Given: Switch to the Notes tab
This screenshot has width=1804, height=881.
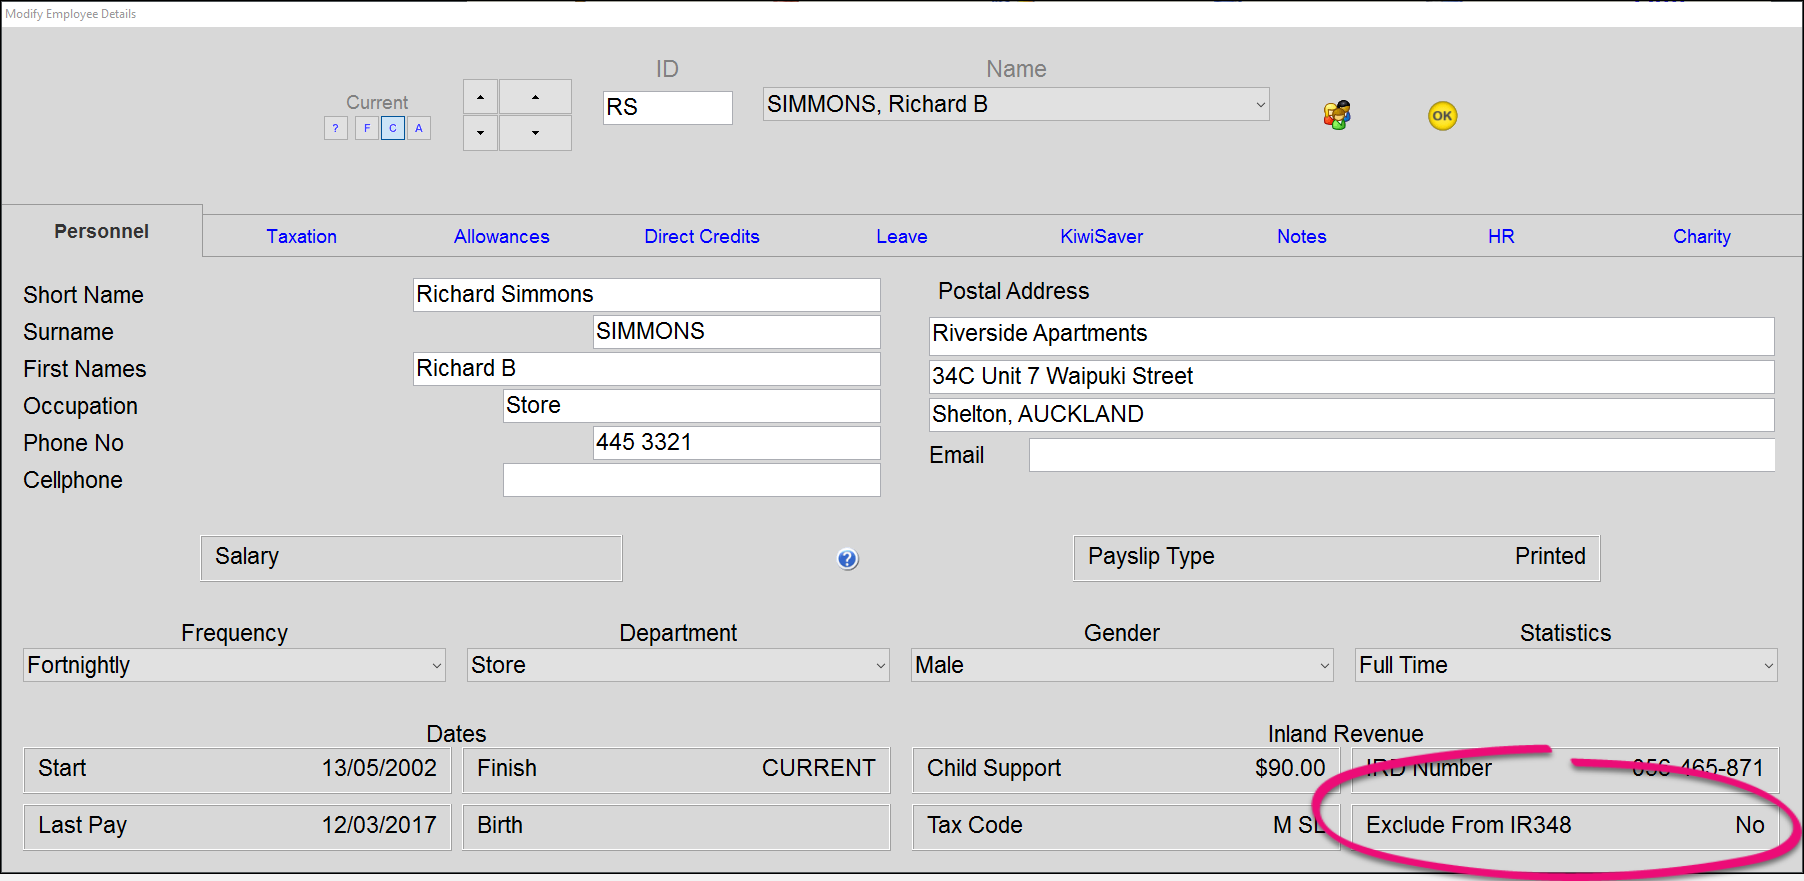Looking at the screenshot, I should (x=1302, y=236).
